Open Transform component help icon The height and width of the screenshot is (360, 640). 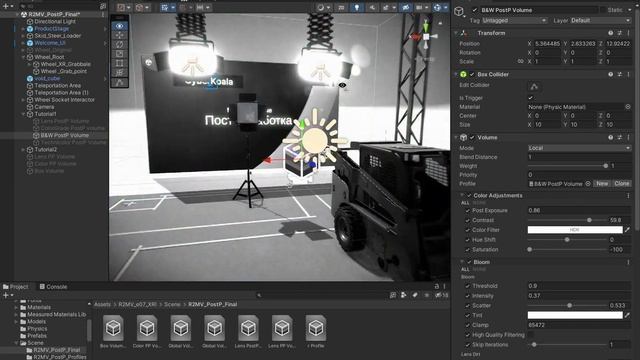[611, 33]
